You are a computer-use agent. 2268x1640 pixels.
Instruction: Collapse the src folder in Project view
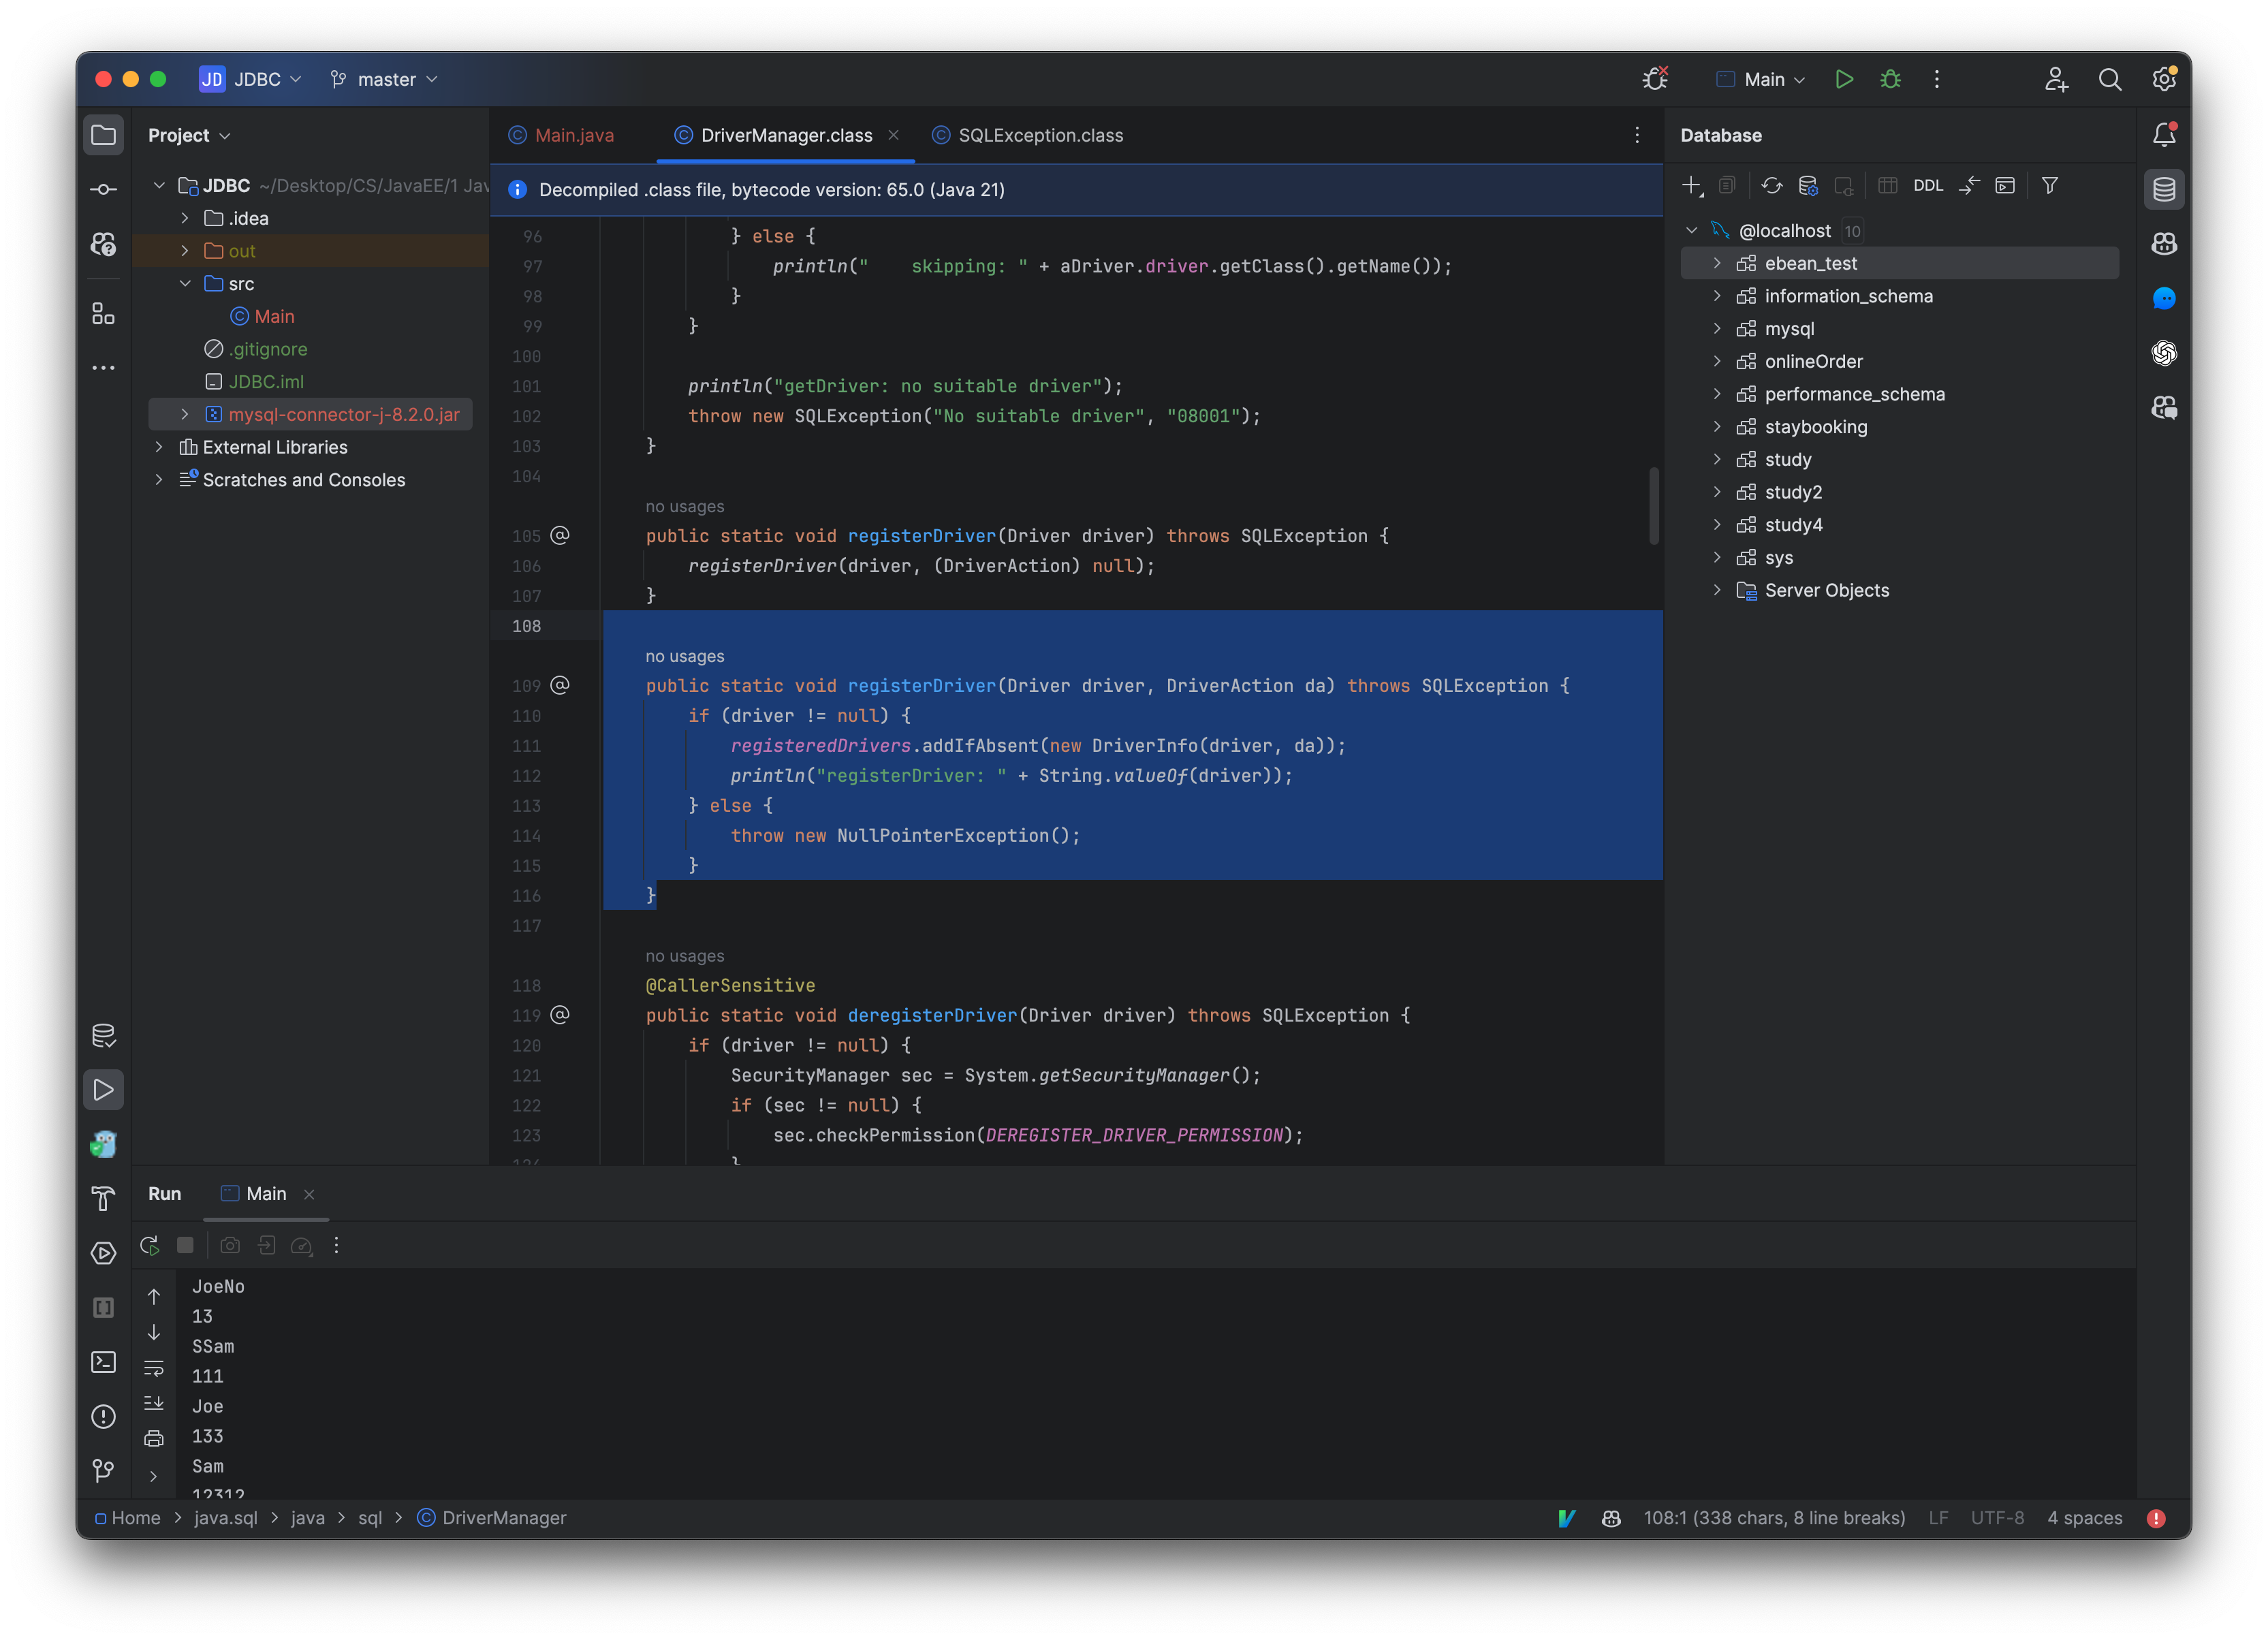(x=185, y=283)
